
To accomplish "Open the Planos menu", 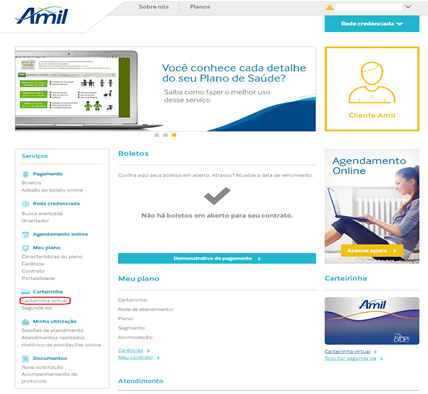I will click(200, 7).
